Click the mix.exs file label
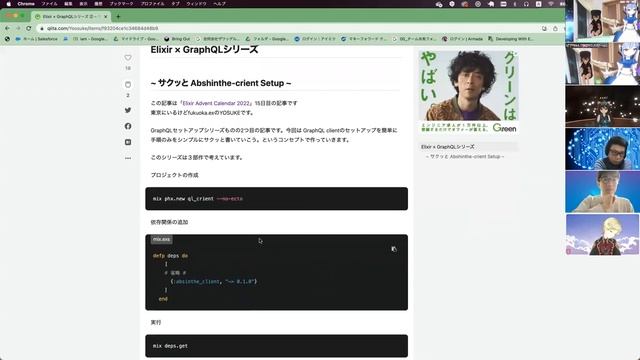 [161, 240]
